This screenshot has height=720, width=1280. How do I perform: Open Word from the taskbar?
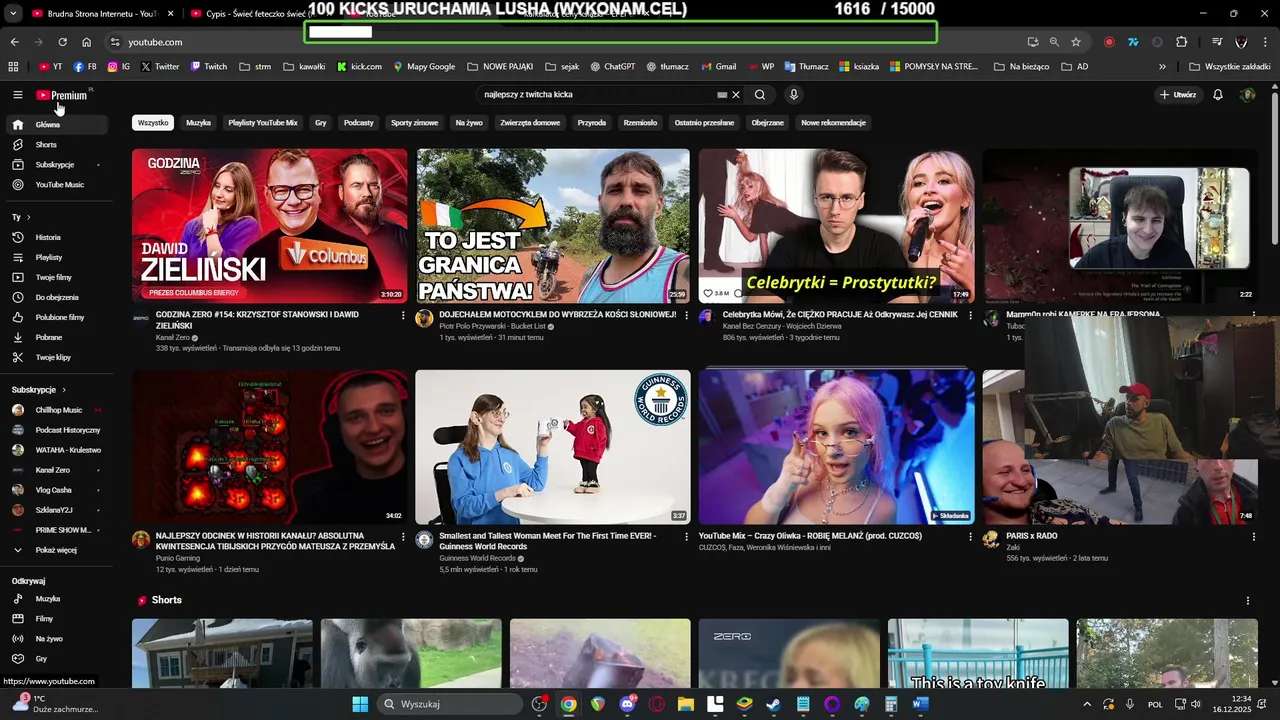(x=921, y=704)
